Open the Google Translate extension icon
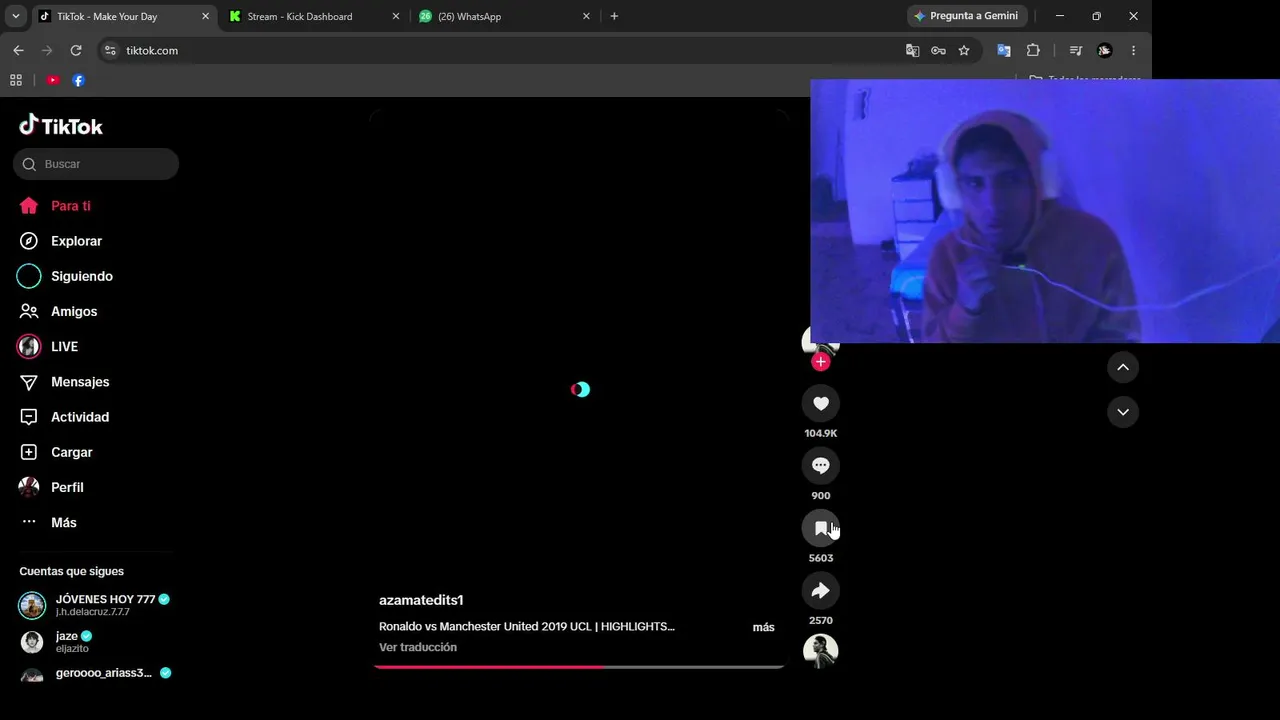This screenshot has width=1280, height=720. tap(1004, 50)
